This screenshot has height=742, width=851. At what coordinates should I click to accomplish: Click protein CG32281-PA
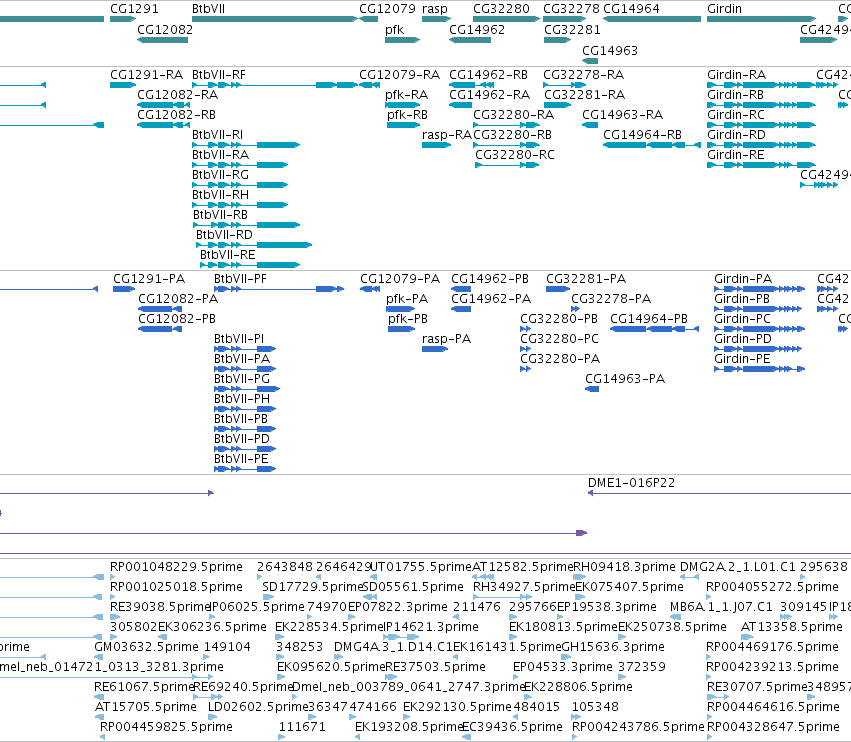586,278
